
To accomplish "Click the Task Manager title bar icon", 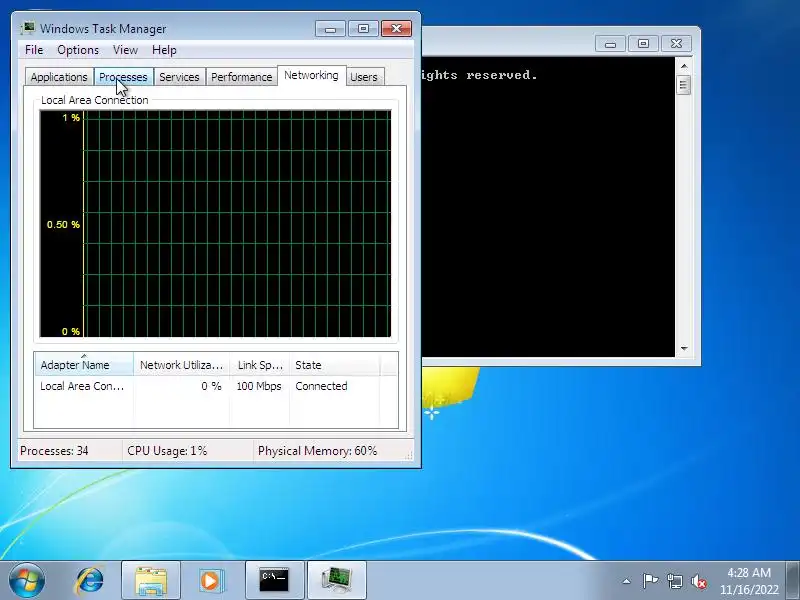I will point(28,28).
